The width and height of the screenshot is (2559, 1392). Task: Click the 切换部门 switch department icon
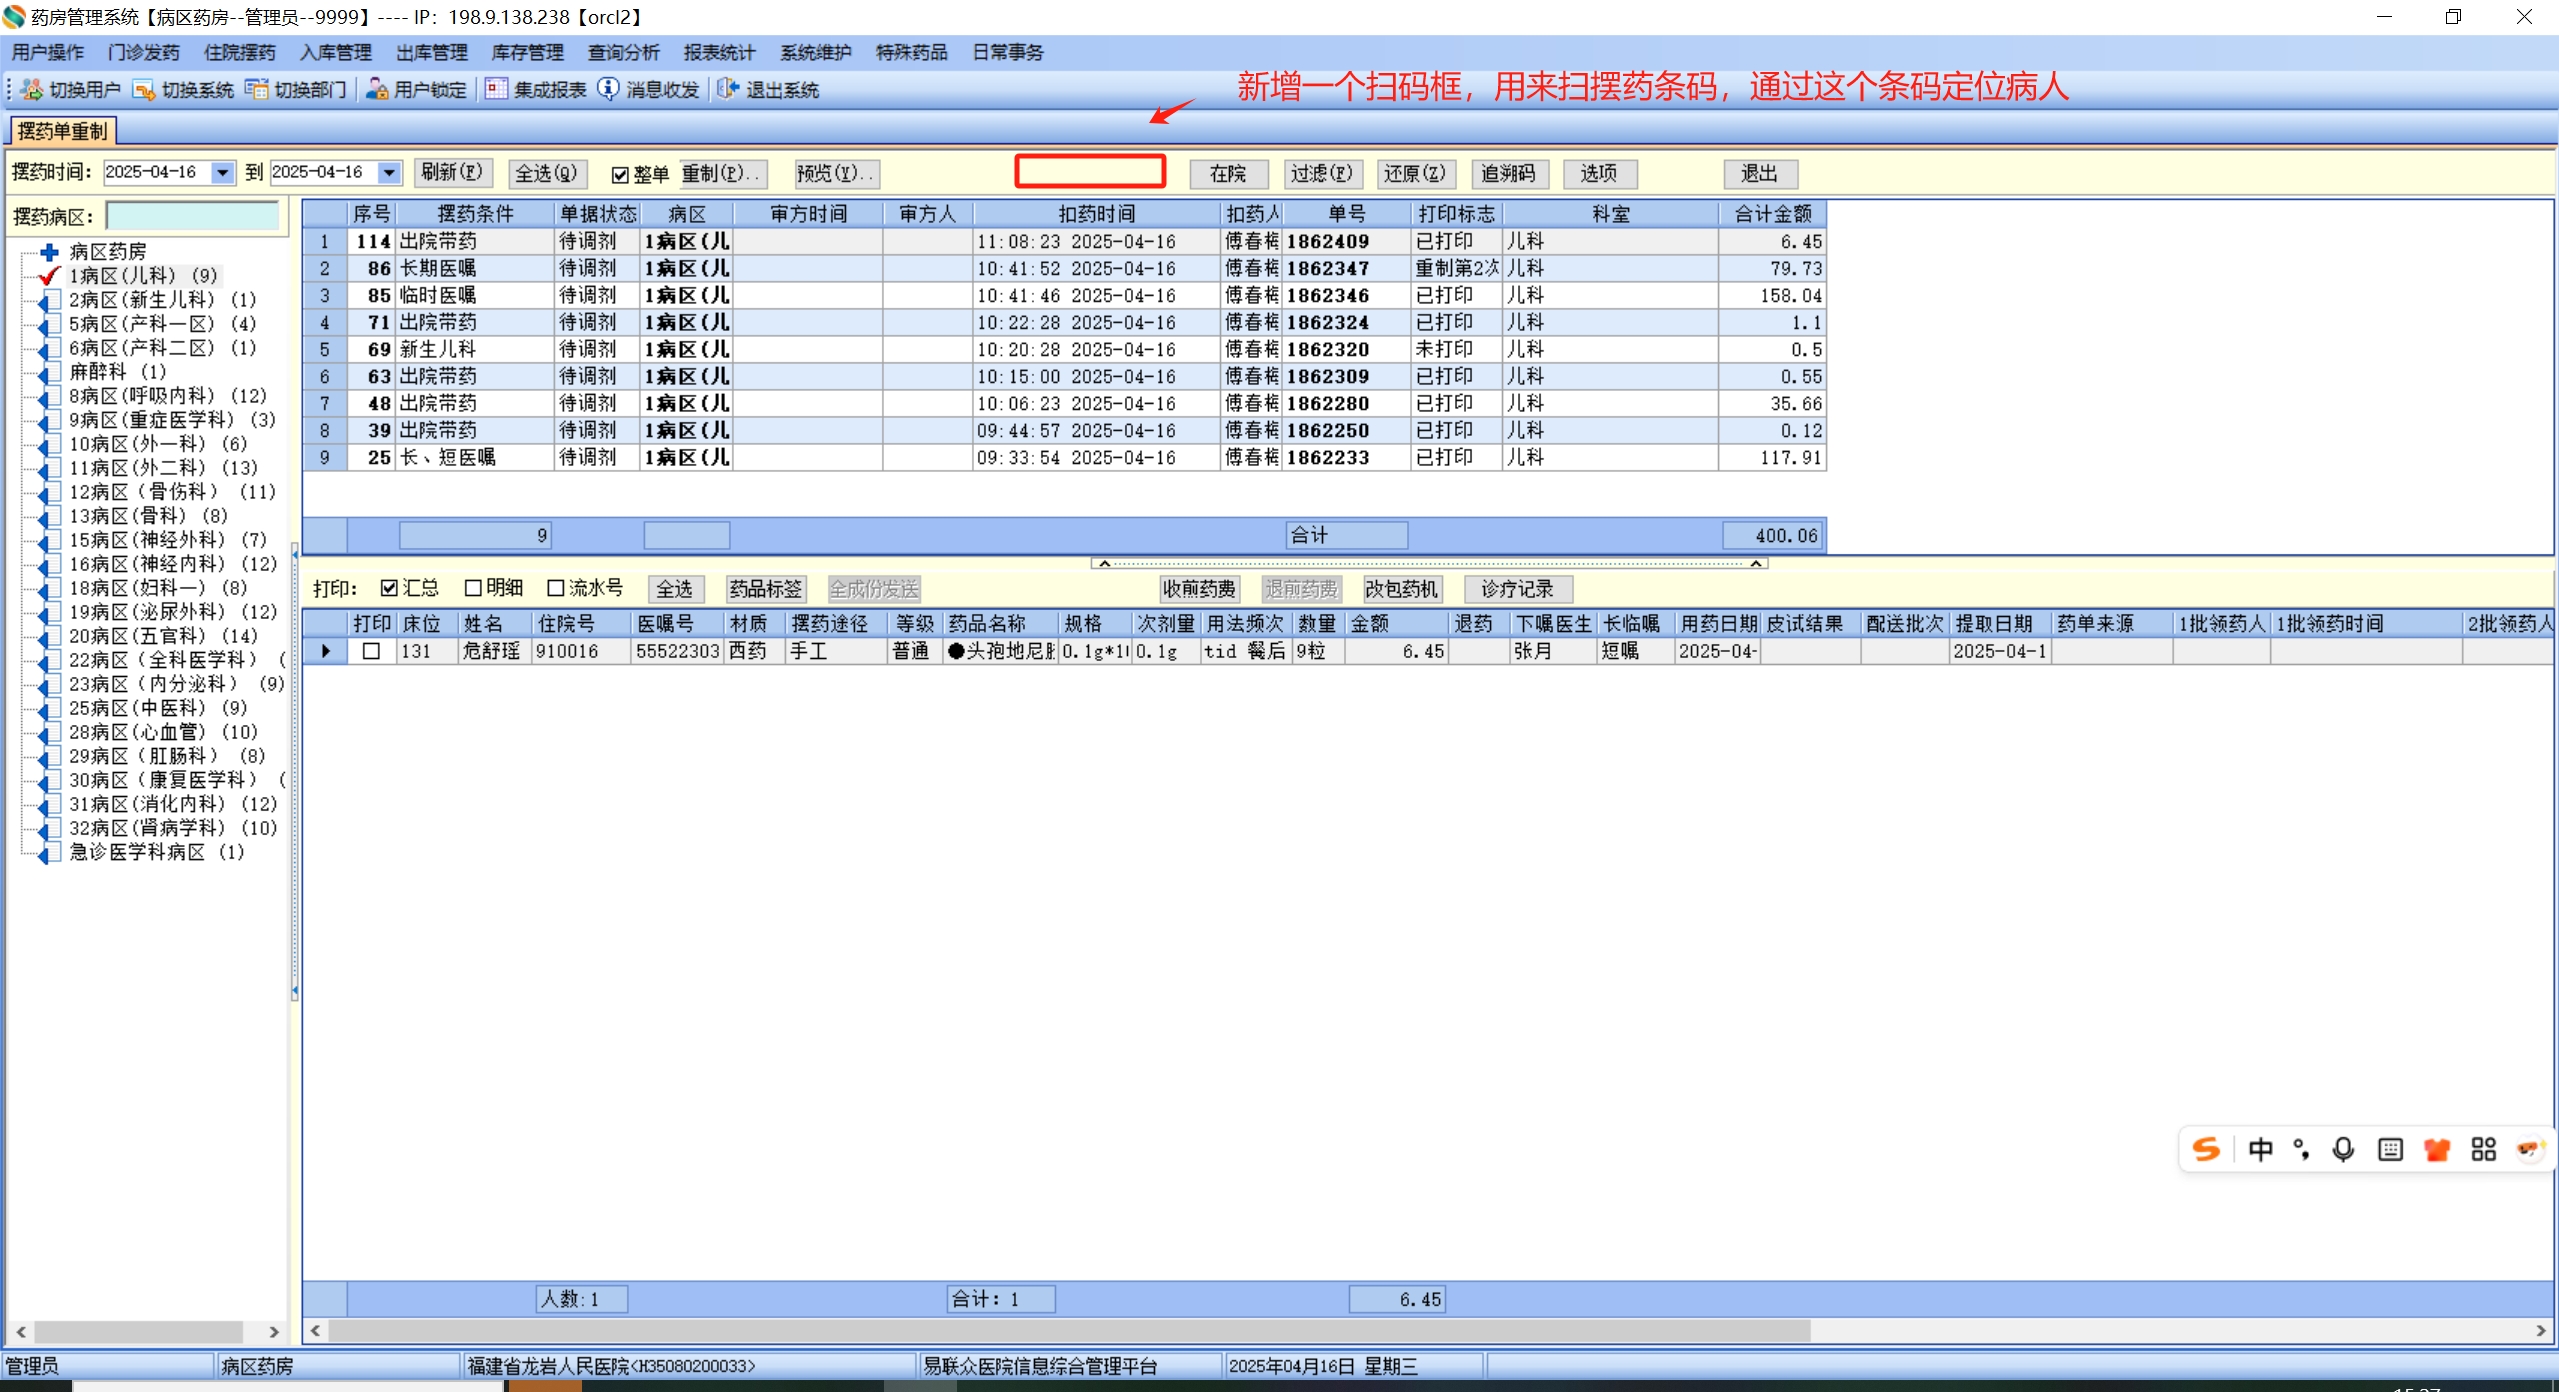tap(257, 90)
